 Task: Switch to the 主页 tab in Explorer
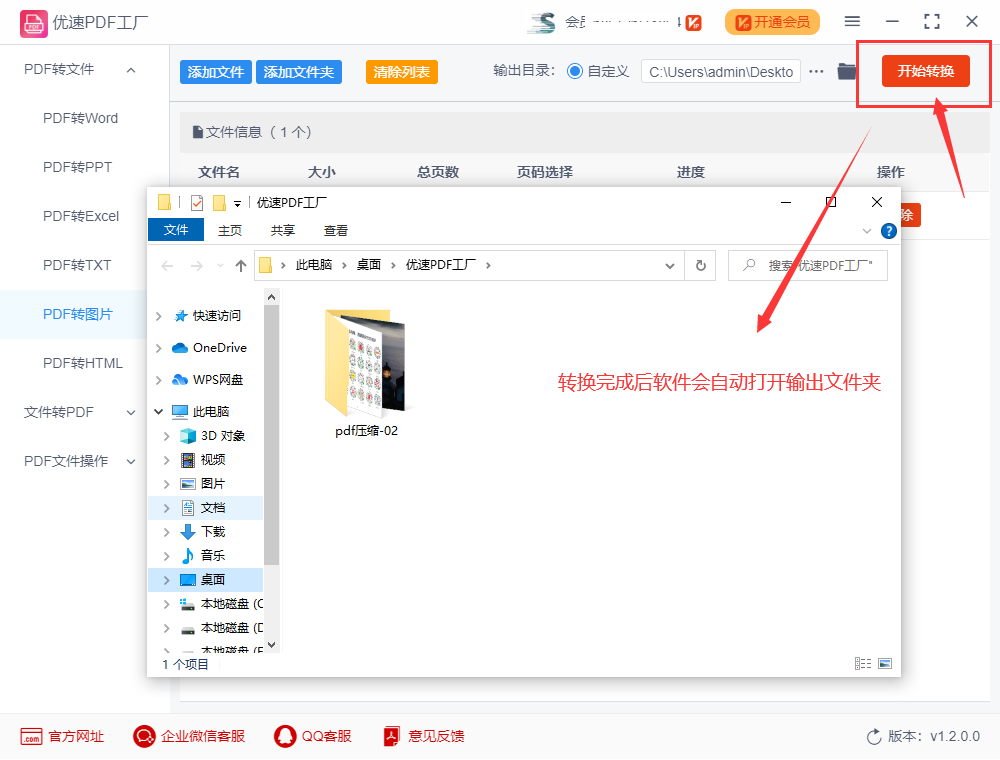click(229, 230)
